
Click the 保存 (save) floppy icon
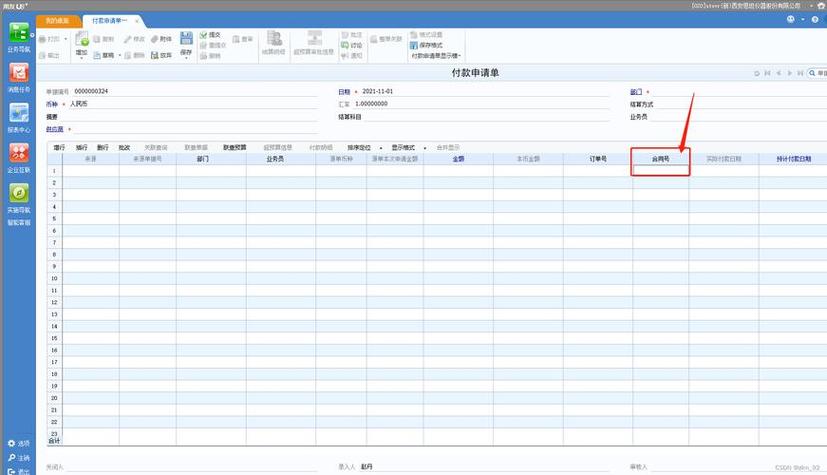(186, 38)
